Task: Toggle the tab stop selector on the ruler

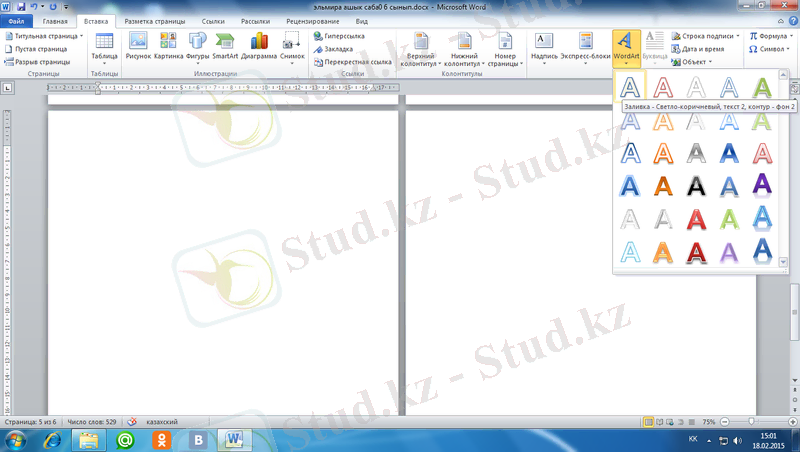Action: (7, 89)
